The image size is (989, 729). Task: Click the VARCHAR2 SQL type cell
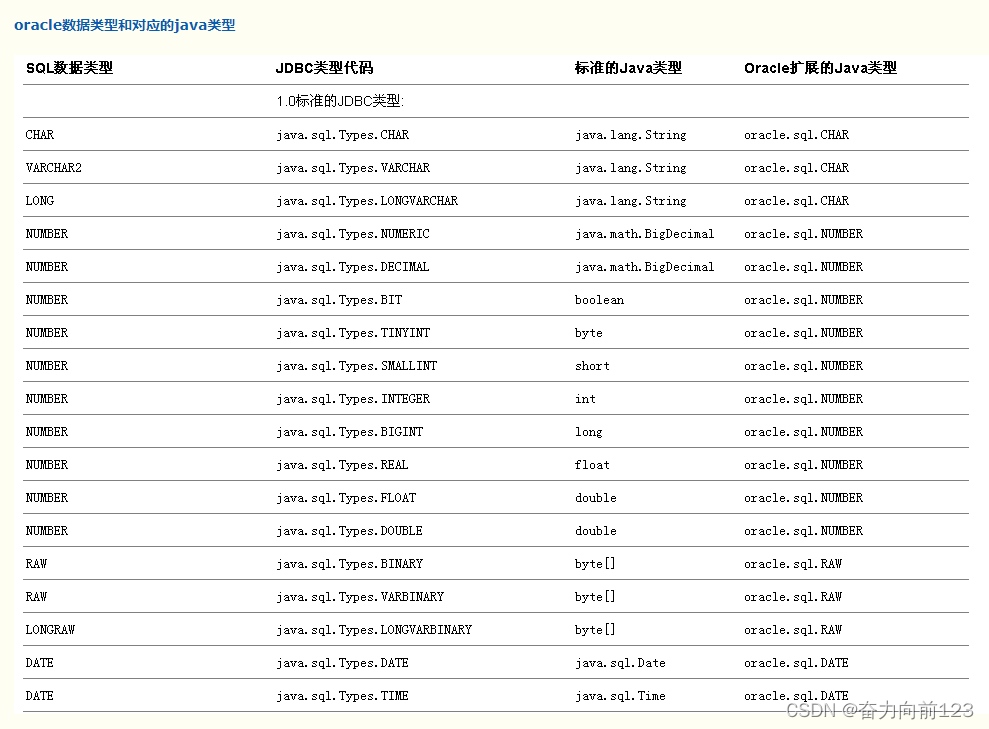54,168
